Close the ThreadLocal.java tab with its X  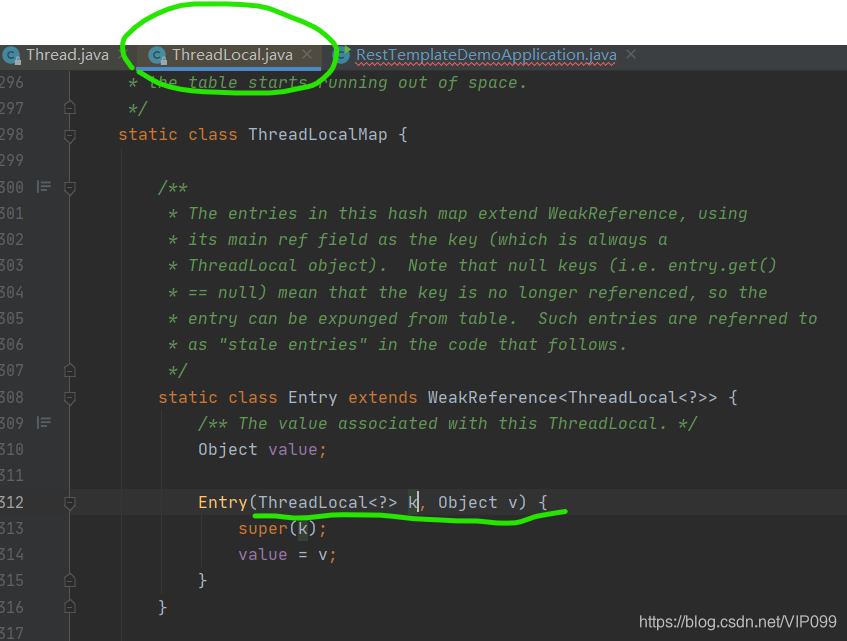[x=305, y=55]
